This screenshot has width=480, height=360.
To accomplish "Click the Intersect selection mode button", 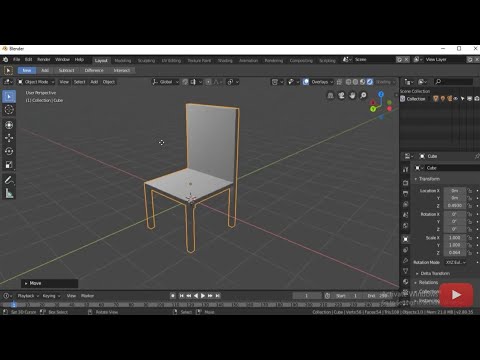I will [122, 70].
